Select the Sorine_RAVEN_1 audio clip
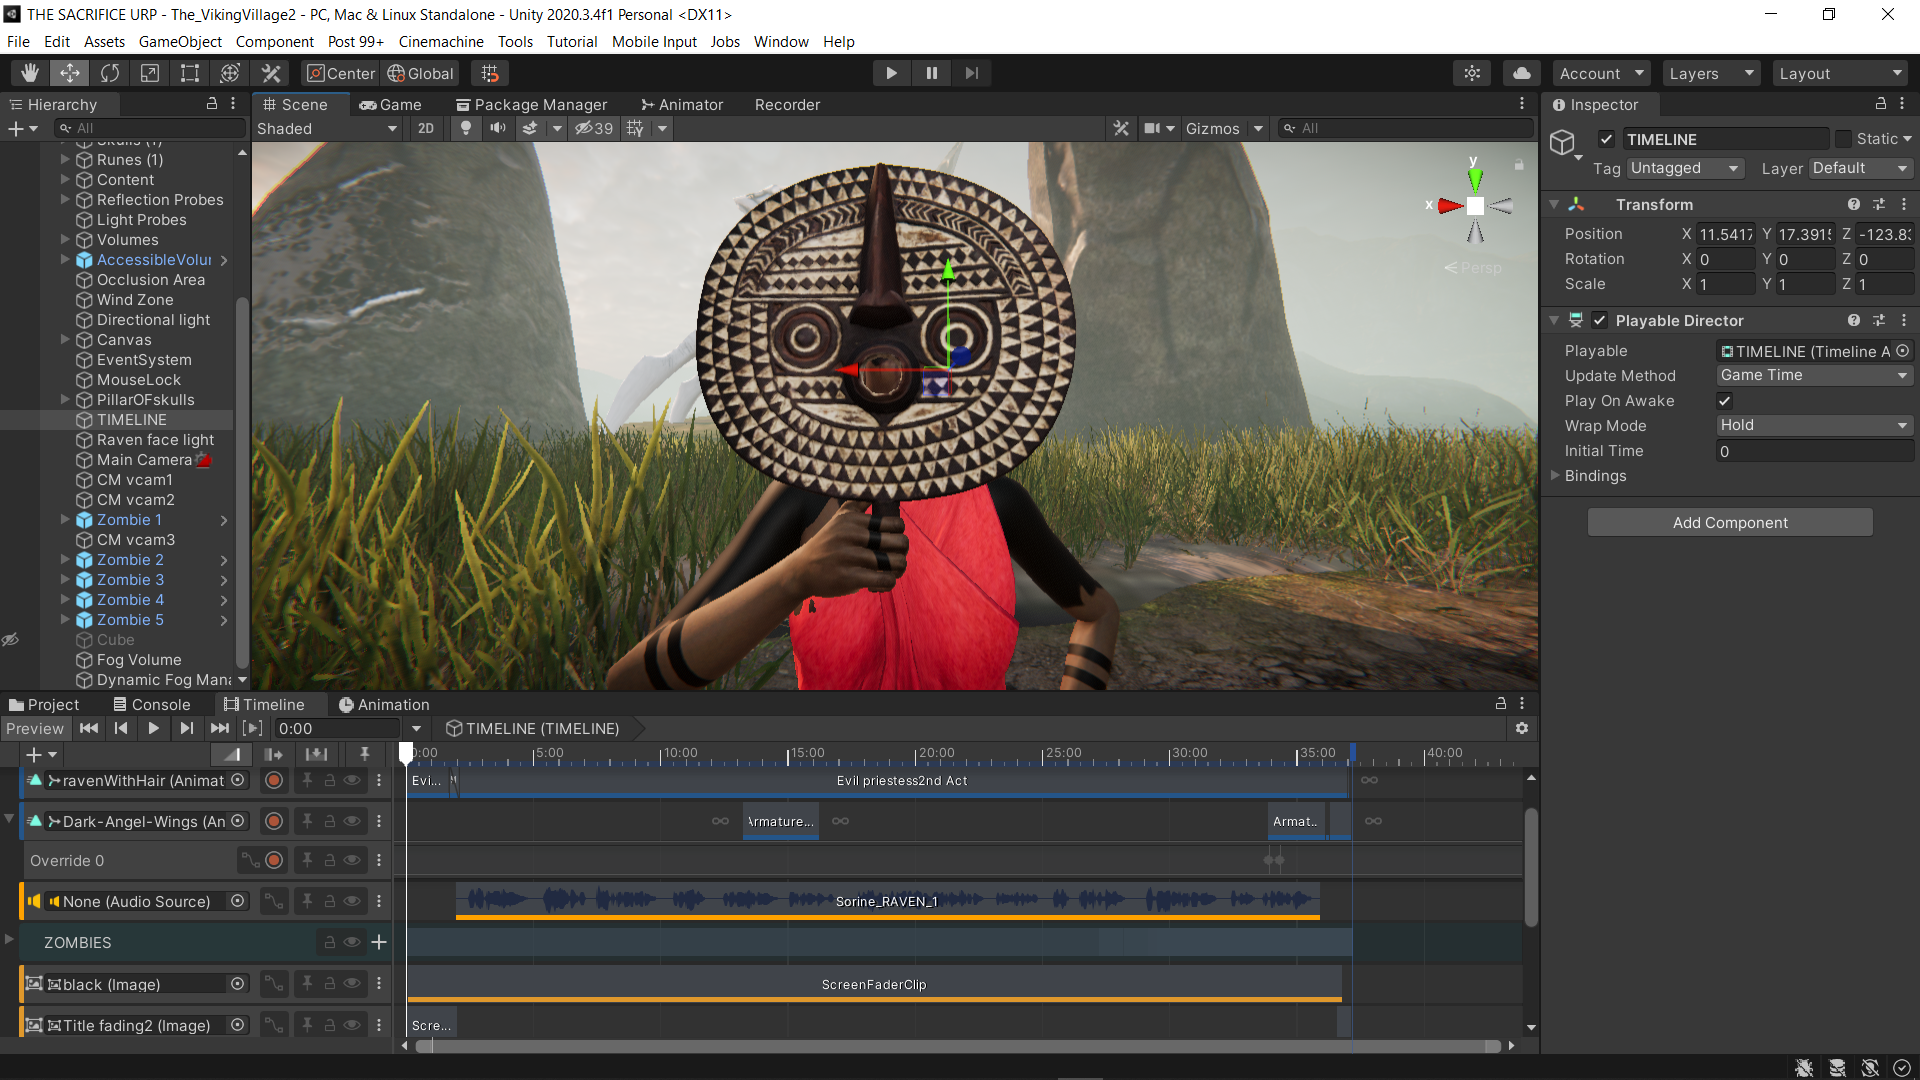Image resolution: width=1920 pixels, height=1080 pixels. click(x=887, y=901)
